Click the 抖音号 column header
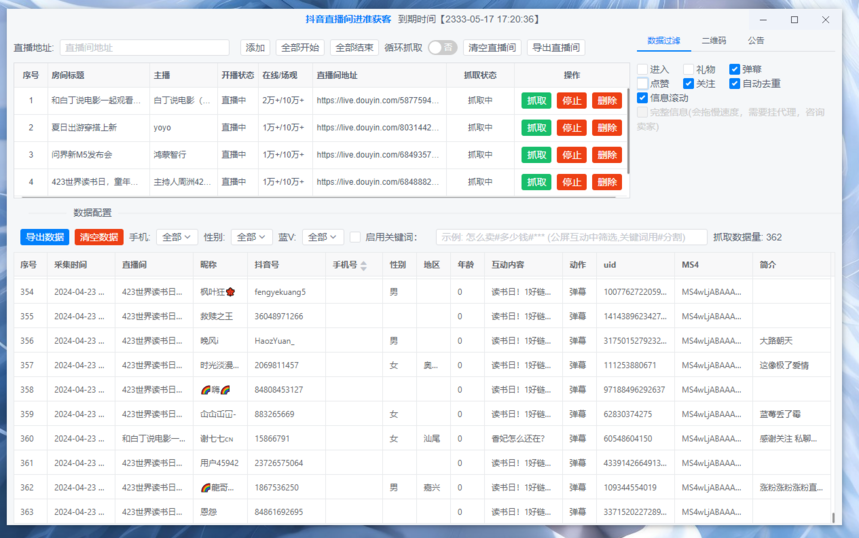Viewport: 859px width, 538px height. (x=267, y=265)
